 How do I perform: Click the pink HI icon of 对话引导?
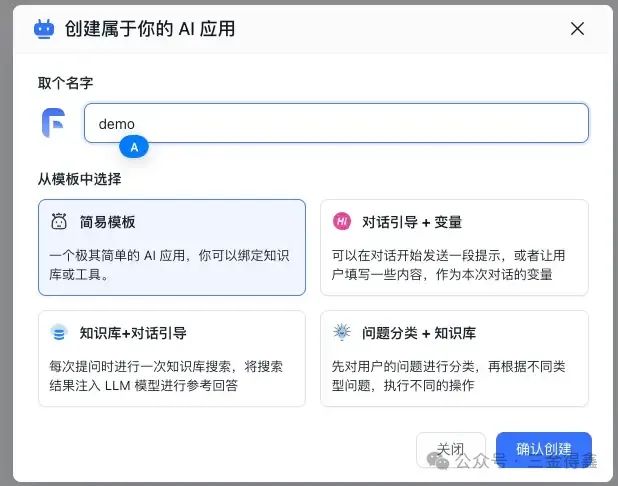(x=342, y=222)
